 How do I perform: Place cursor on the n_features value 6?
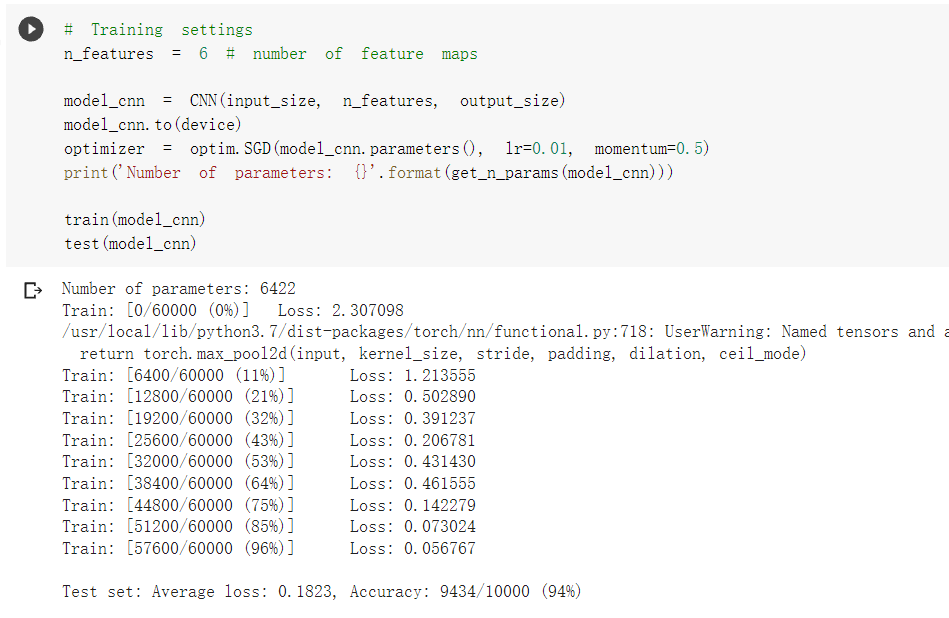[203, 54]
